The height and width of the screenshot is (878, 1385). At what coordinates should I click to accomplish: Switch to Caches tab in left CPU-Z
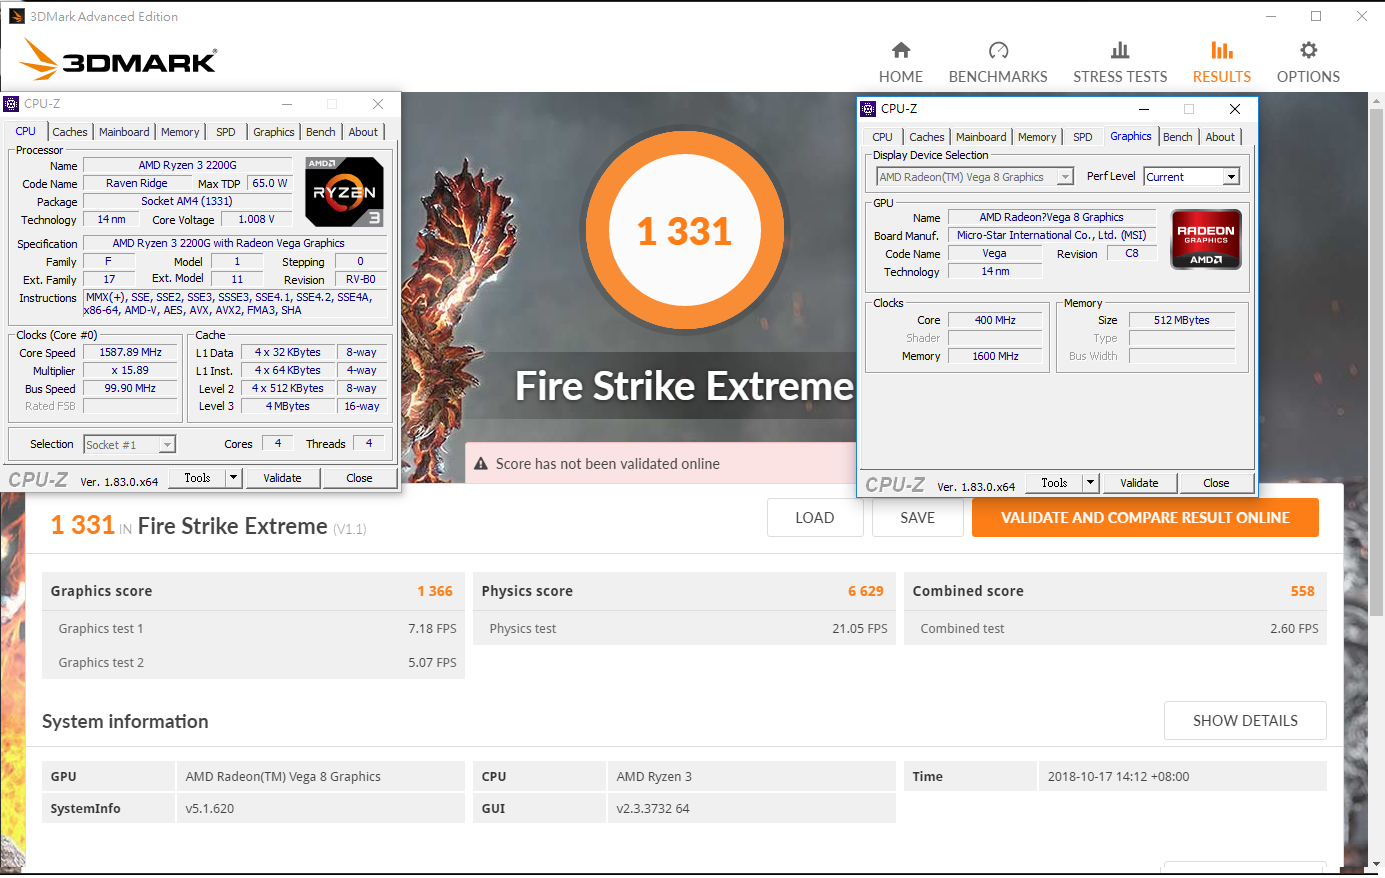point(70,132)
